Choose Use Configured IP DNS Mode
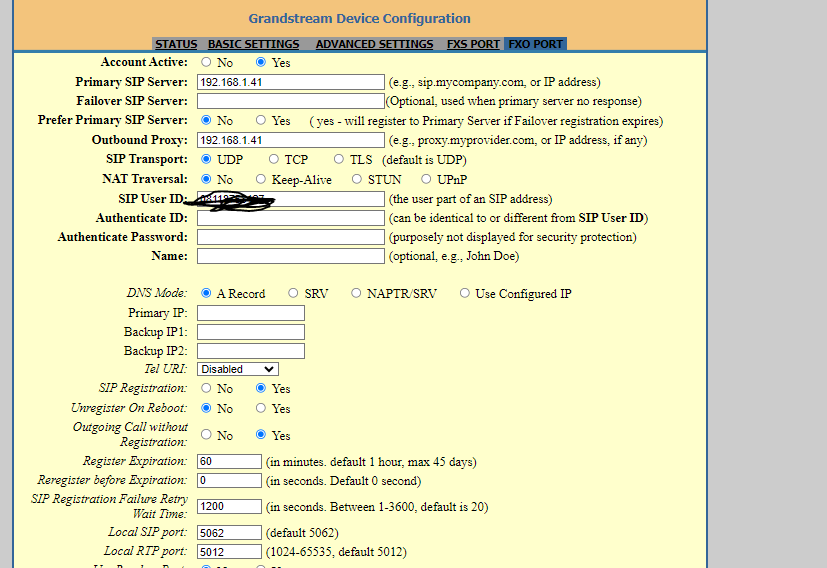This screenshot has width=827, height=568. click(x=464, y=293)
